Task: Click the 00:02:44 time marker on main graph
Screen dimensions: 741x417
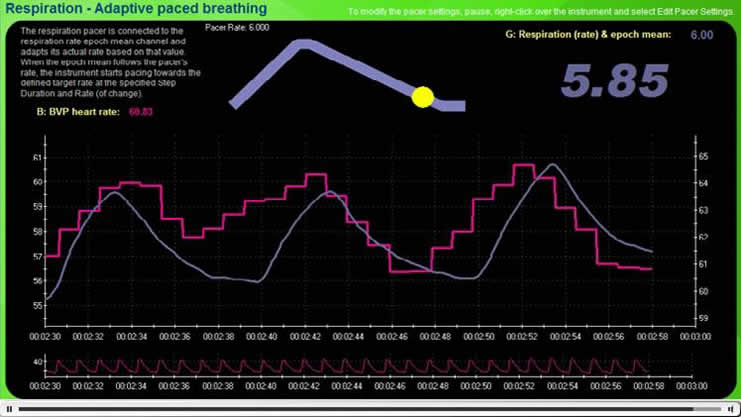Action: coord(348,337)
